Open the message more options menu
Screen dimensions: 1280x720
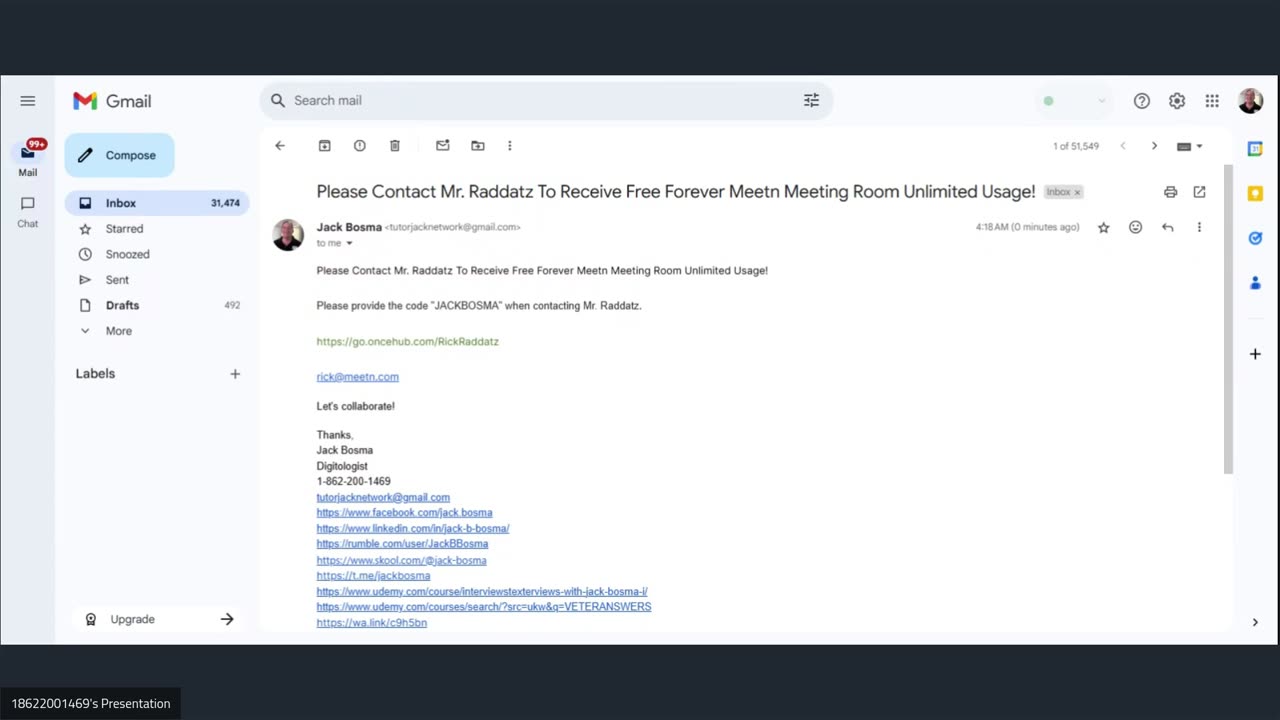(1199, 228)
